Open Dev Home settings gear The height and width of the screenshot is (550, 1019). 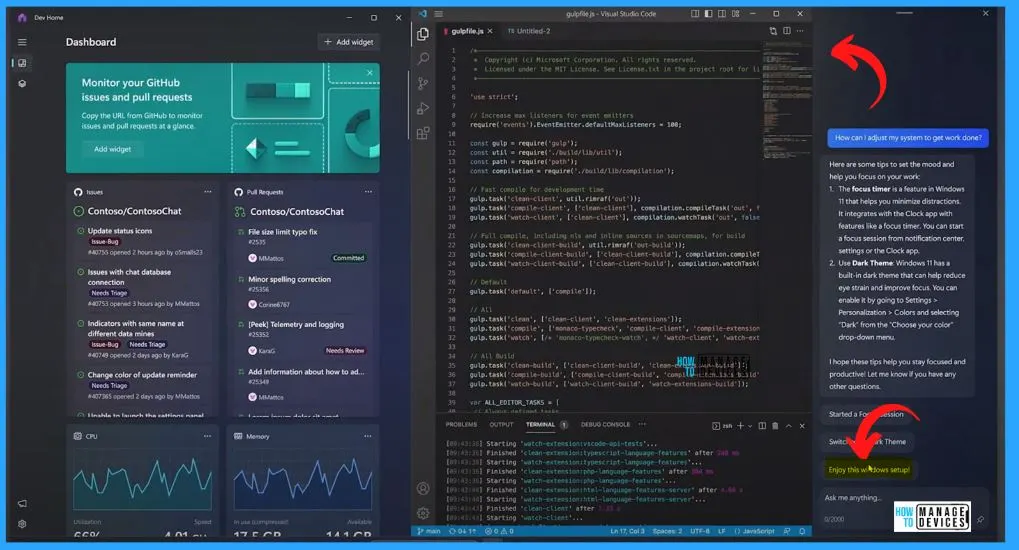point(22,524)
